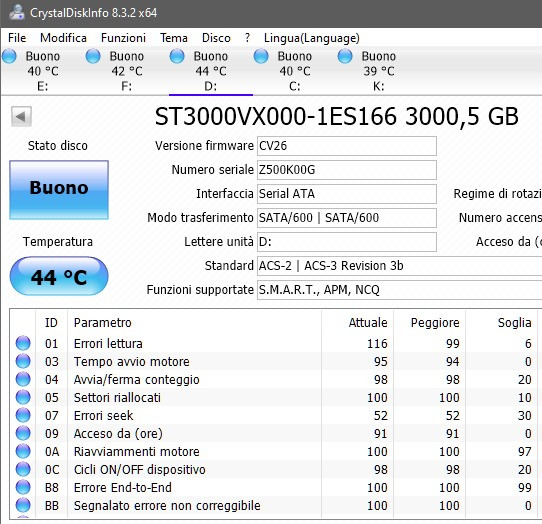Viewport: 542px width, 524px height.
Task: Open the Modifica menu
Action: [x=63, y=38]
